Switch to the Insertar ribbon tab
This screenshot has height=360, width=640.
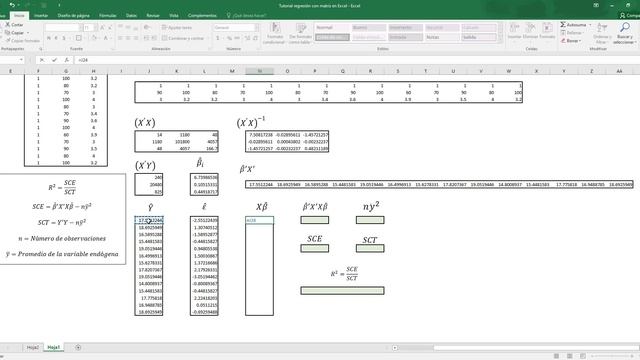(41, 16)
